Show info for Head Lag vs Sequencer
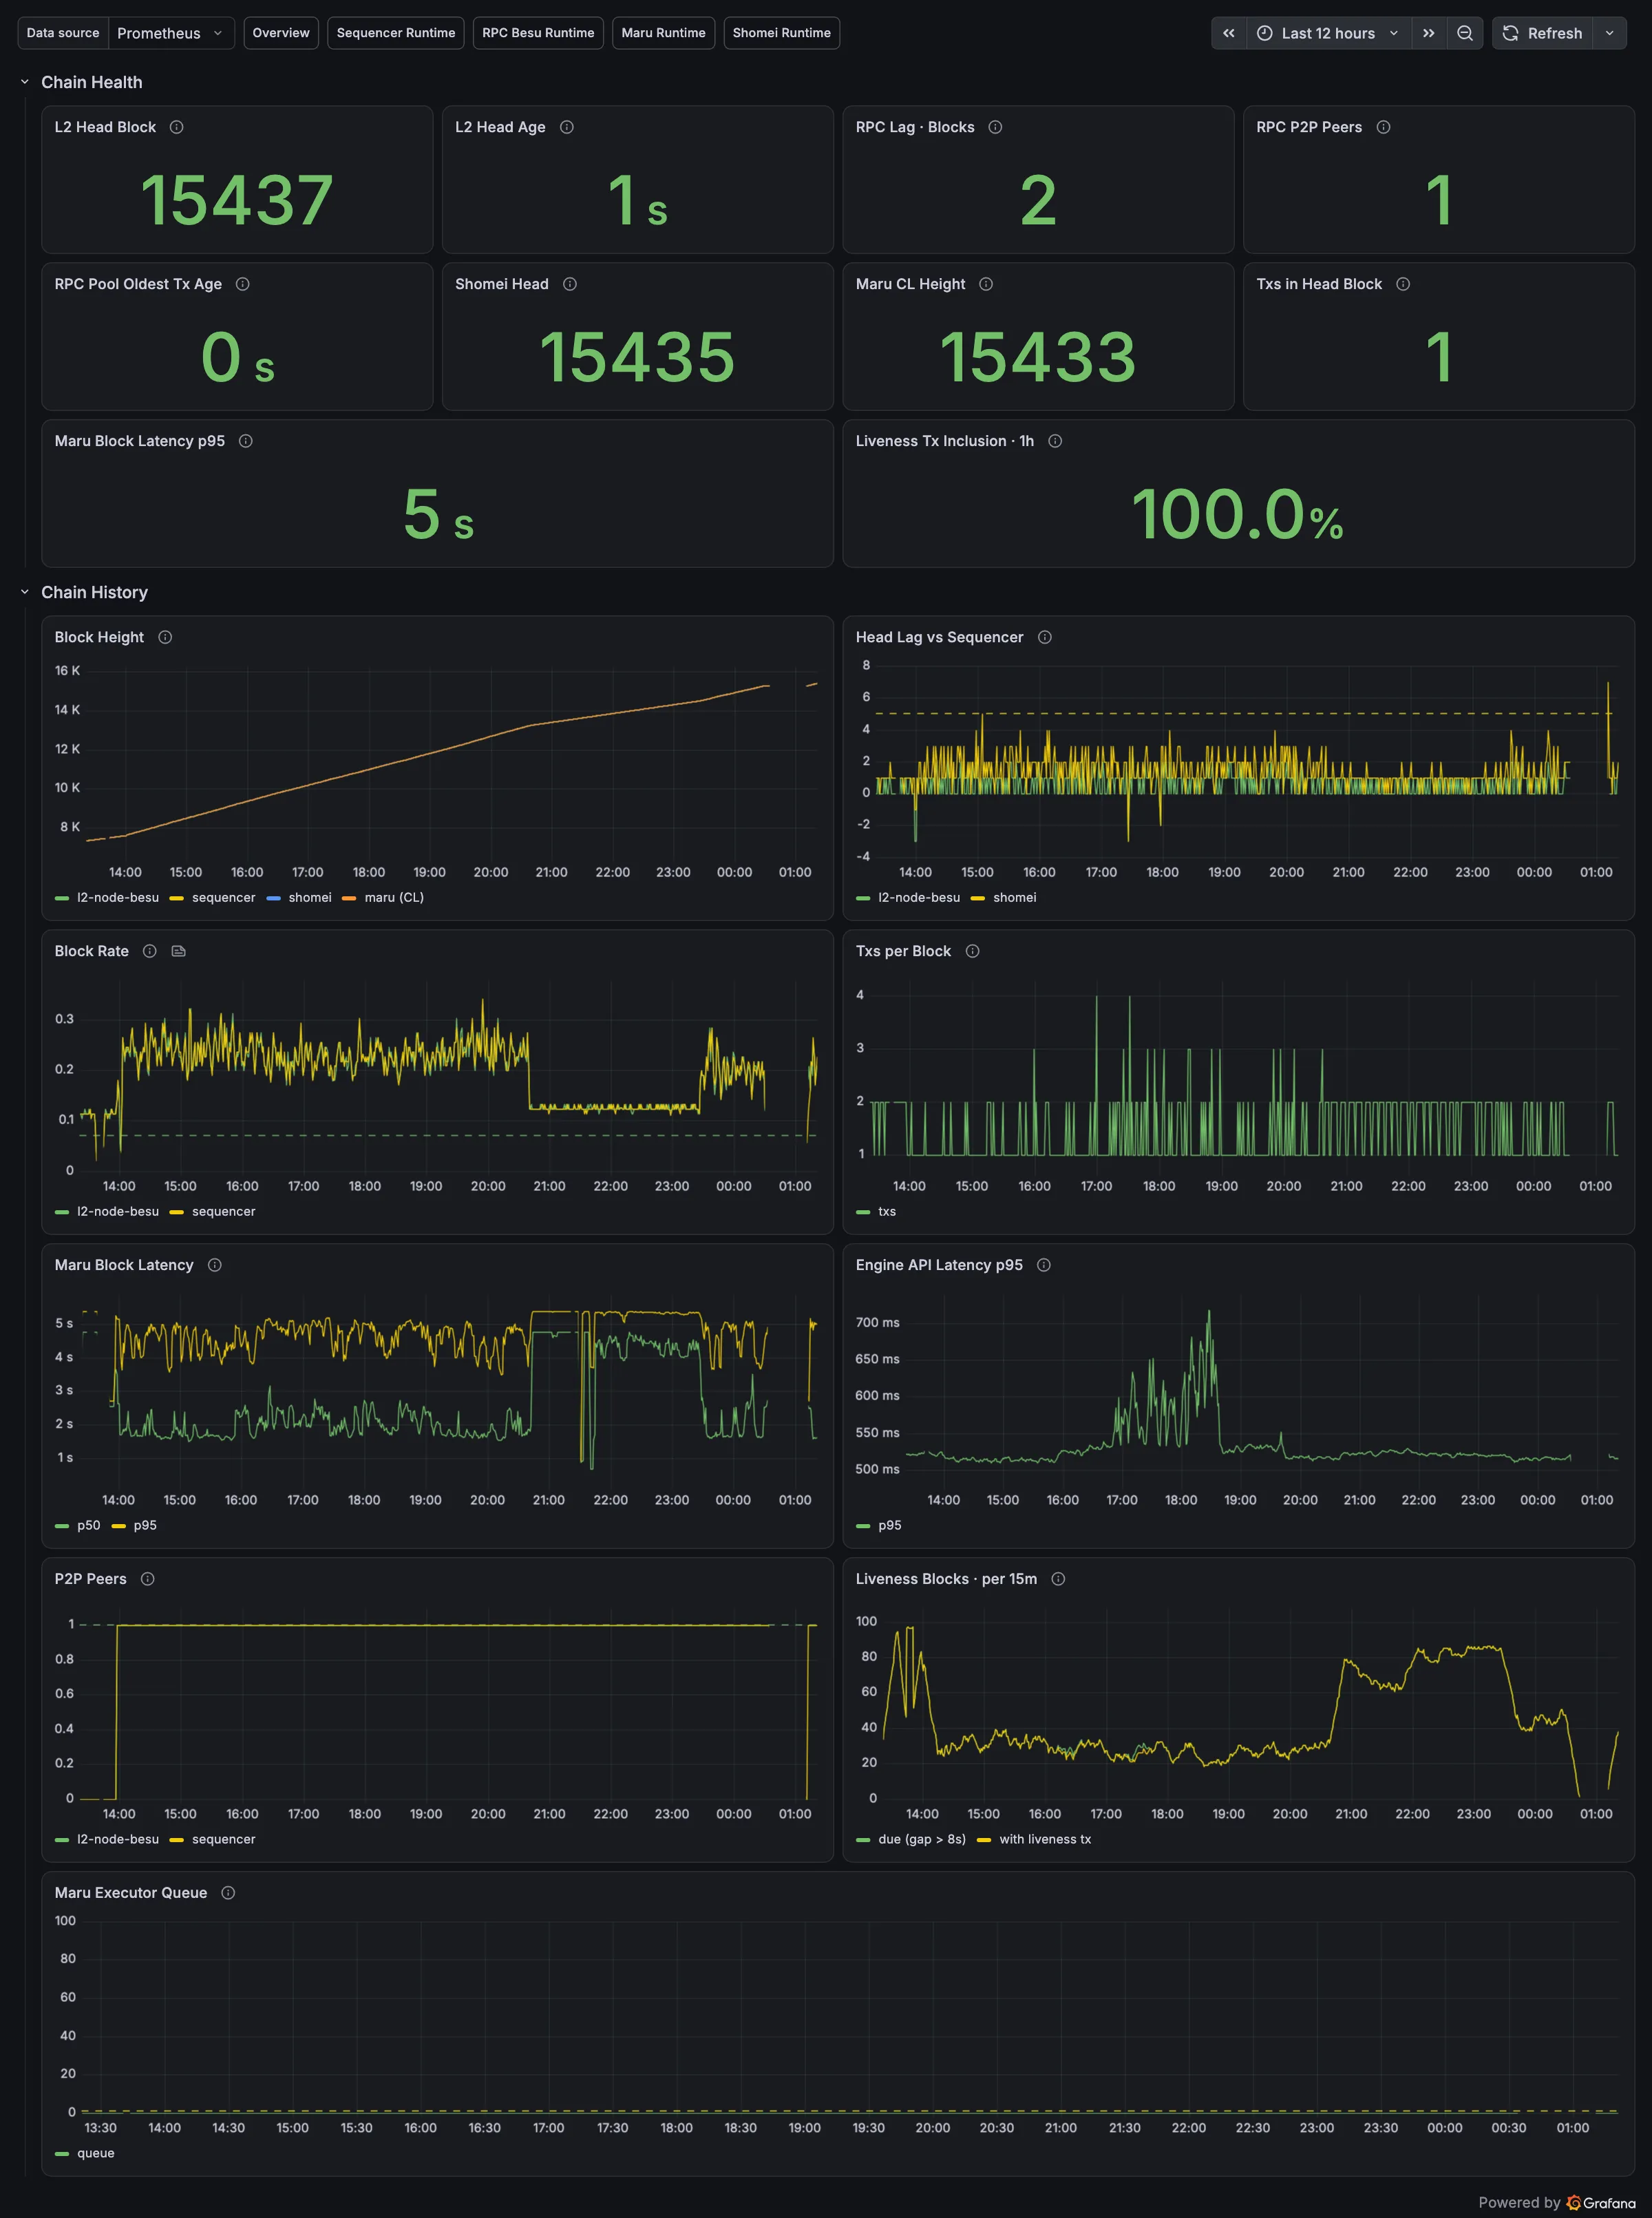This screenshot has height=2218, width=1652. point(1044,637)
